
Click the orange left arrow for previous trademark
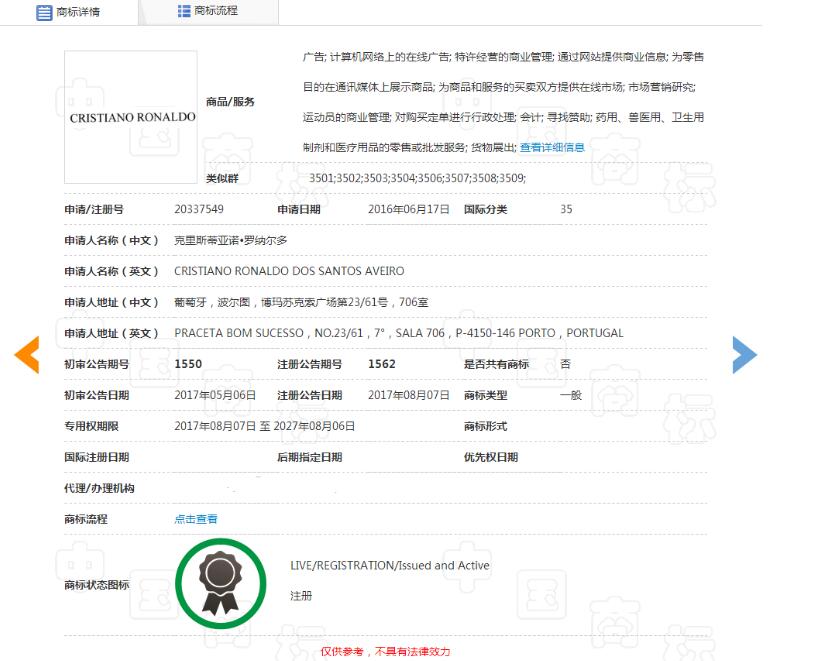point(26,355)
